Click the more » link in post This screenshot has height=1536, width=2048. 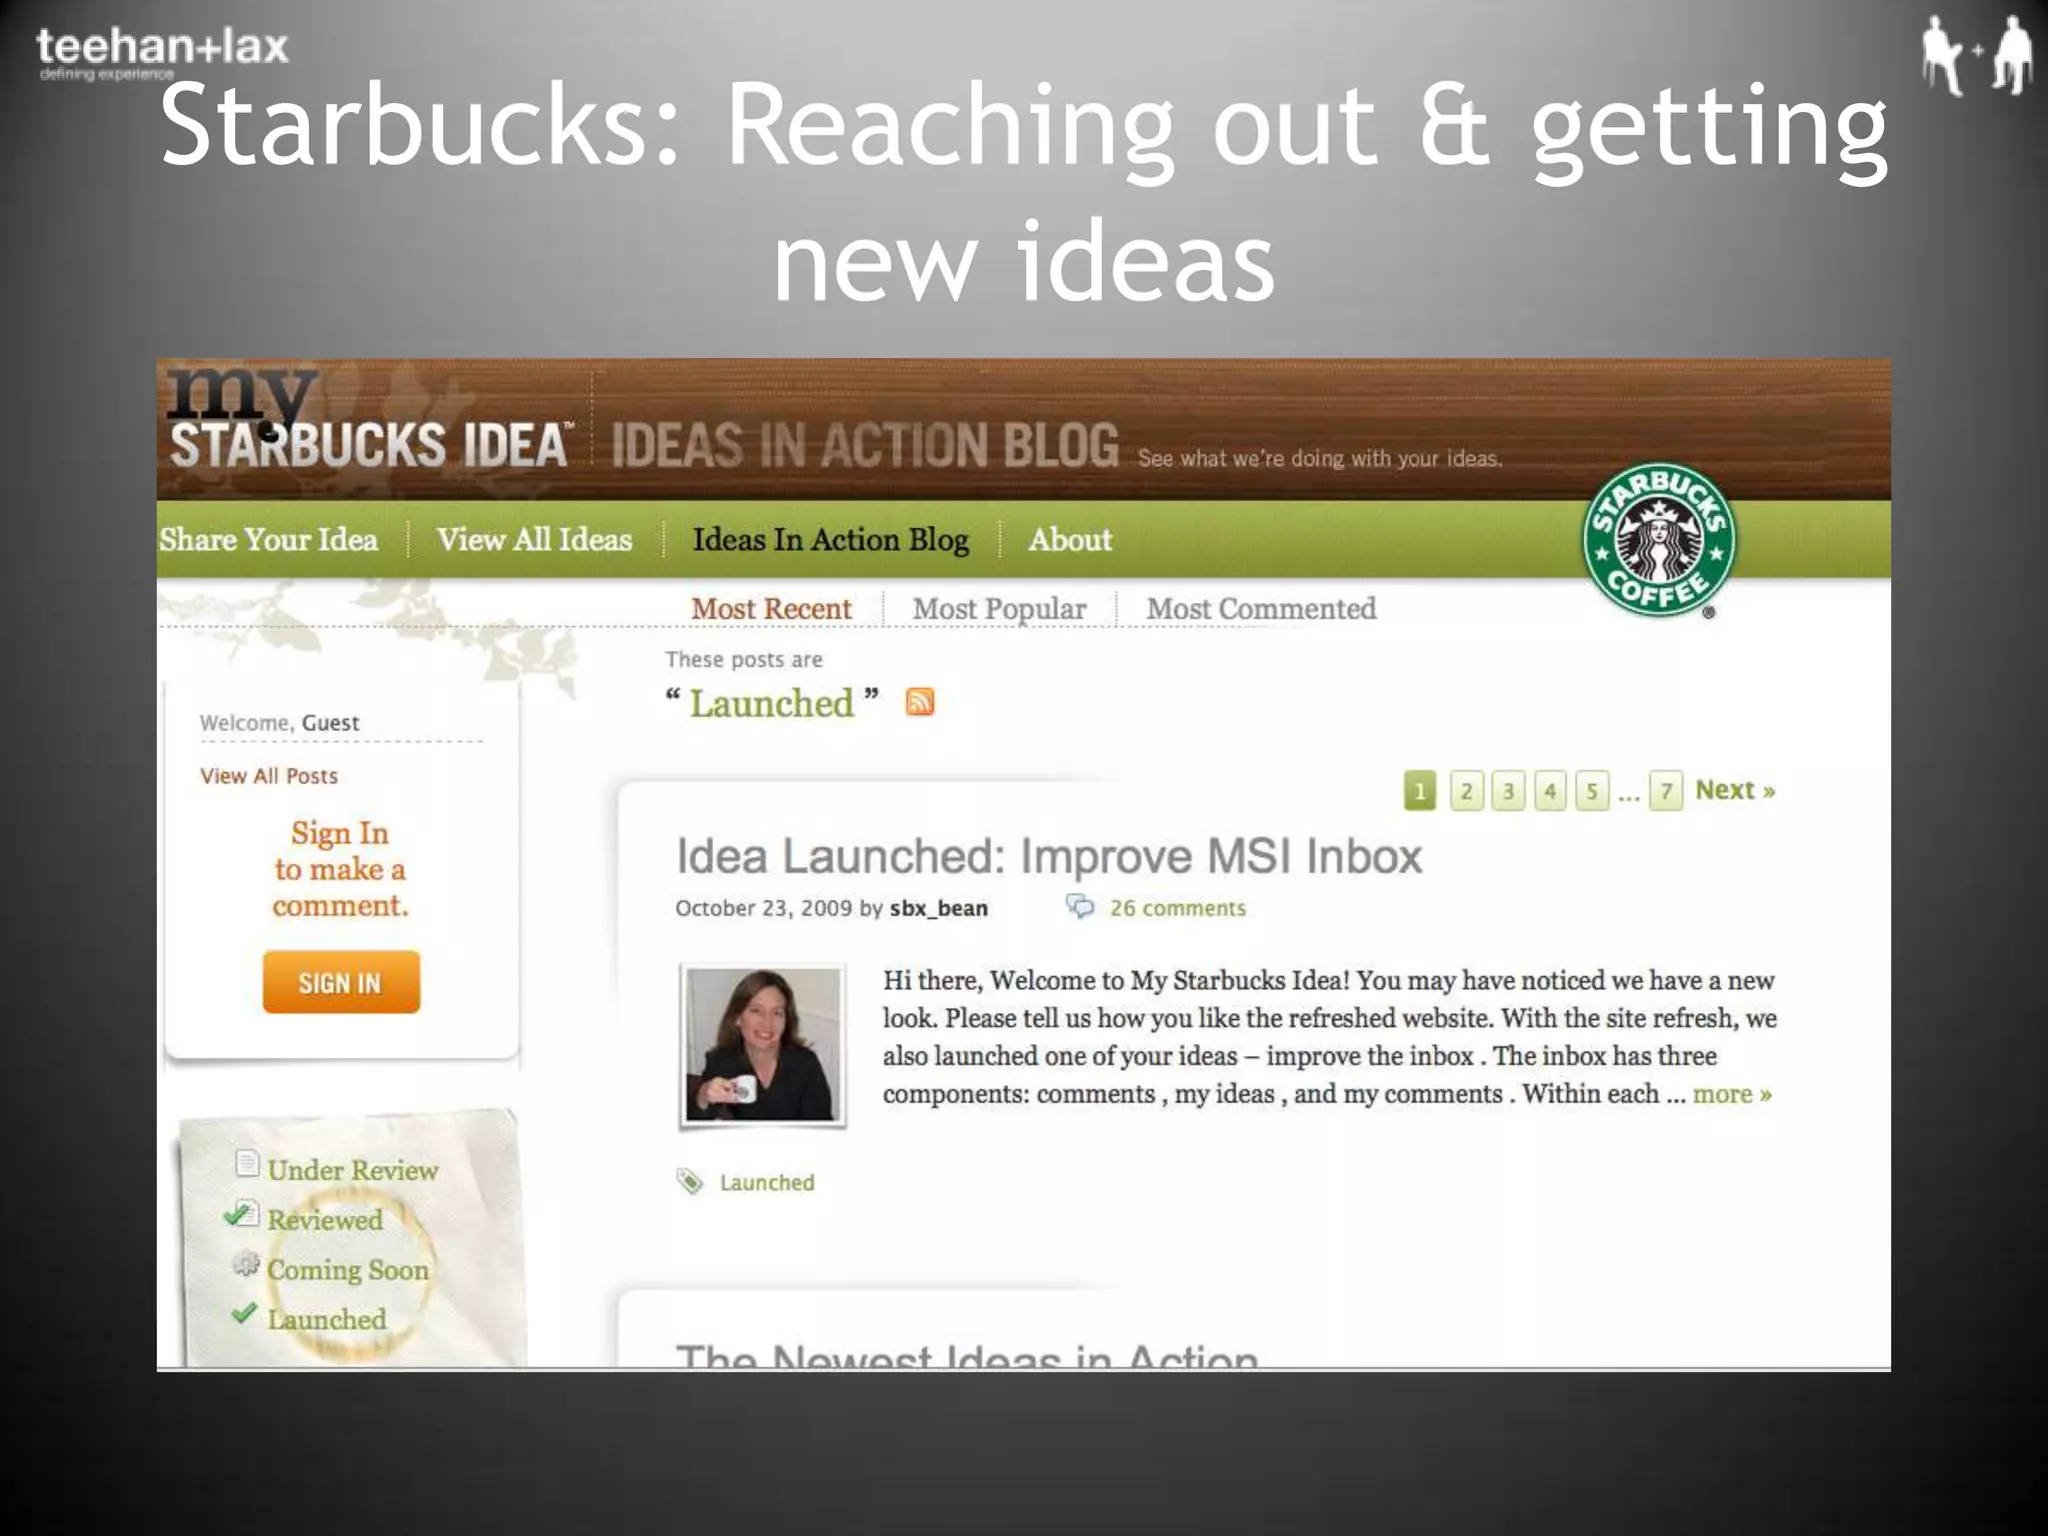click(x=1732, y=1094)
